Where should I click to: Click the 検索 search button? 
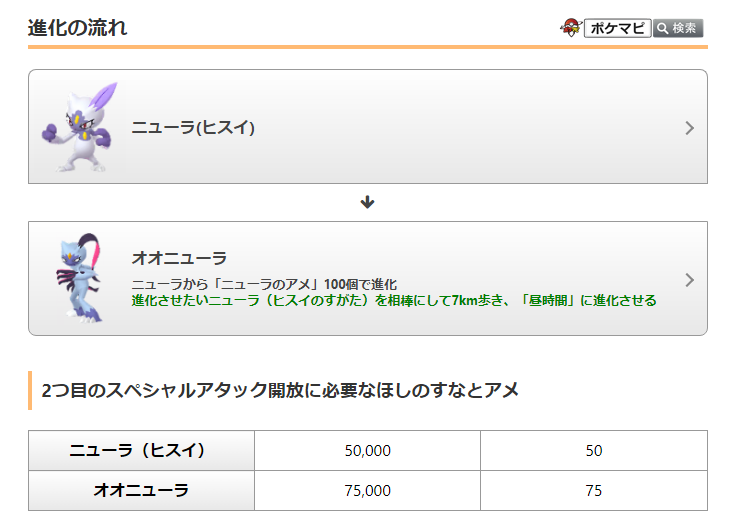tap(678, 28)
